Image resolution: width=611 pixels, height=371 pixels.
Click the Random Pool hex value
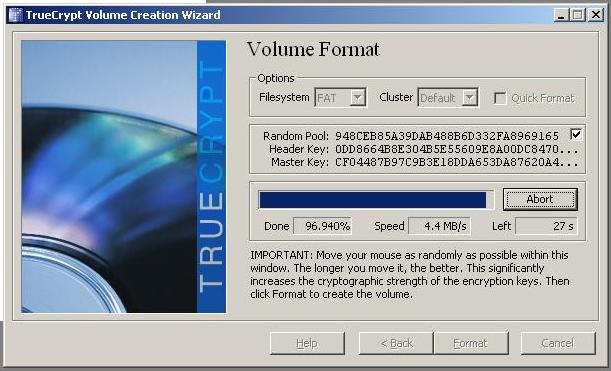point(447,136)
